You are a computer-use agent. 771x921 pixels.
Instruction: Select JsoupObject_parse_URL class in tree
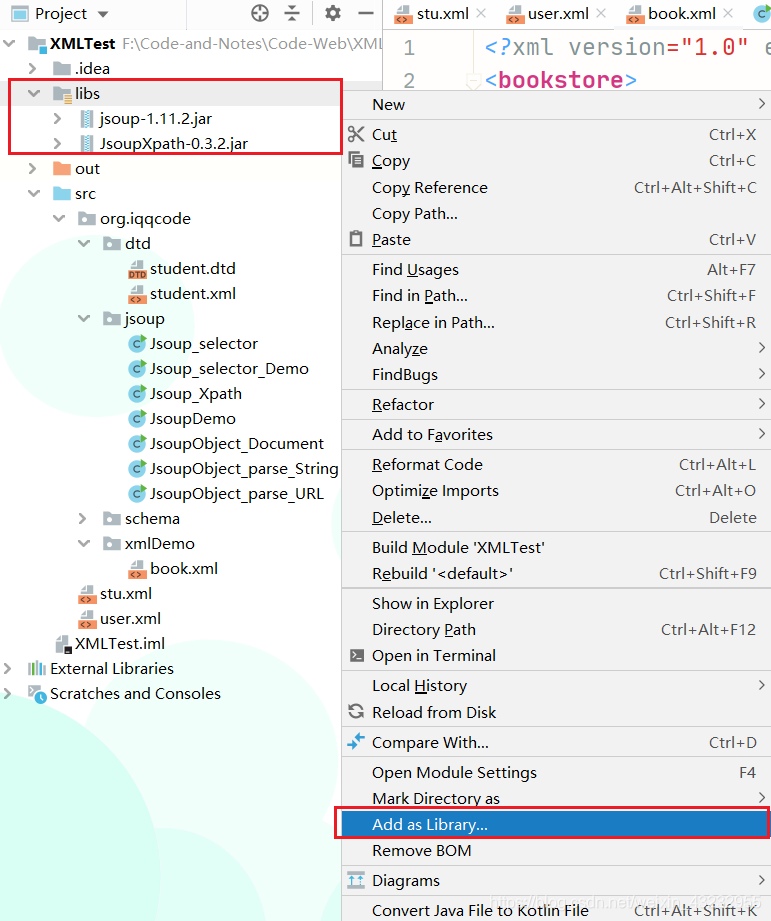click(x=237, y=494)
